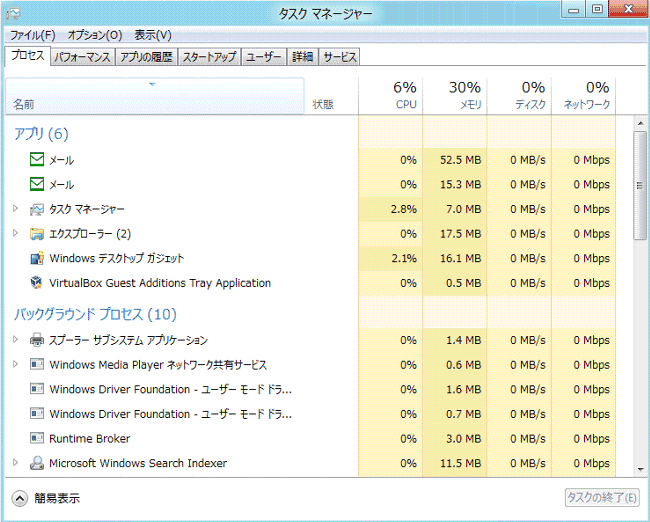Click the VirtualBox Guest Additions icon
Viewport: 650px width, 522px height.
coord(37,283)
